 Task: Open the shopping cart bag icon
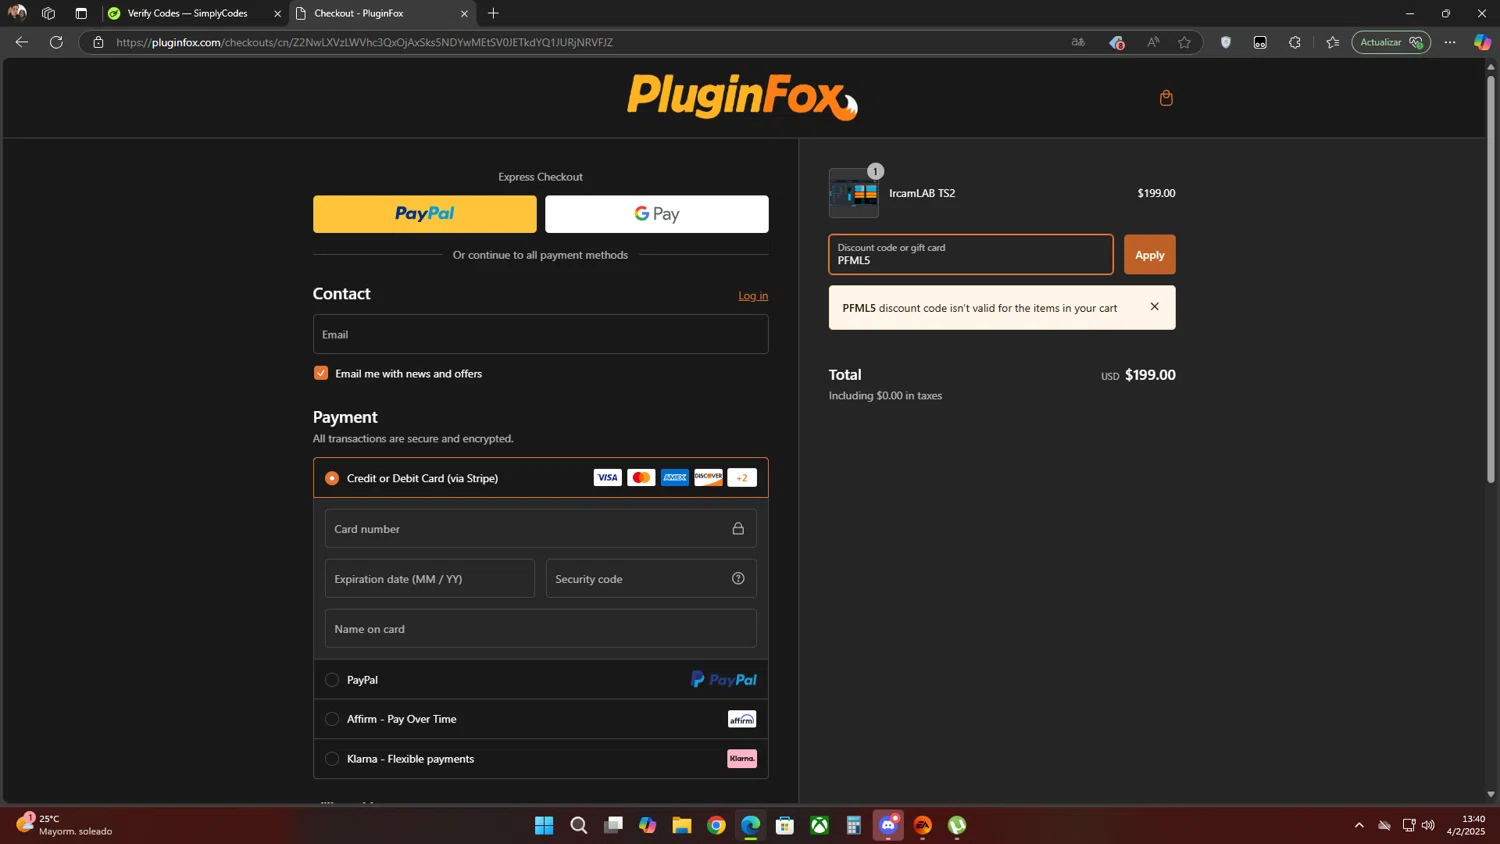[x=1166, y=98]
